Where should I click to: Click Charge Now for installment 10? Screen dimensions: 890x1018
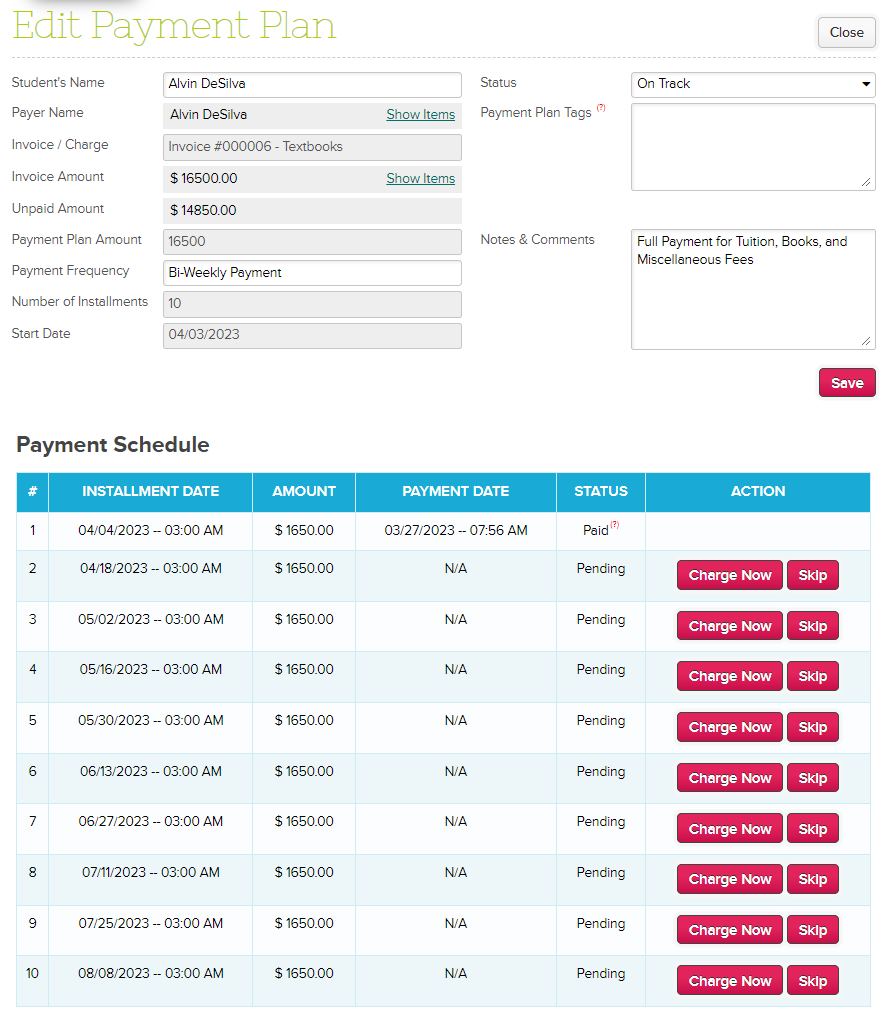click(x=729, y=981)
